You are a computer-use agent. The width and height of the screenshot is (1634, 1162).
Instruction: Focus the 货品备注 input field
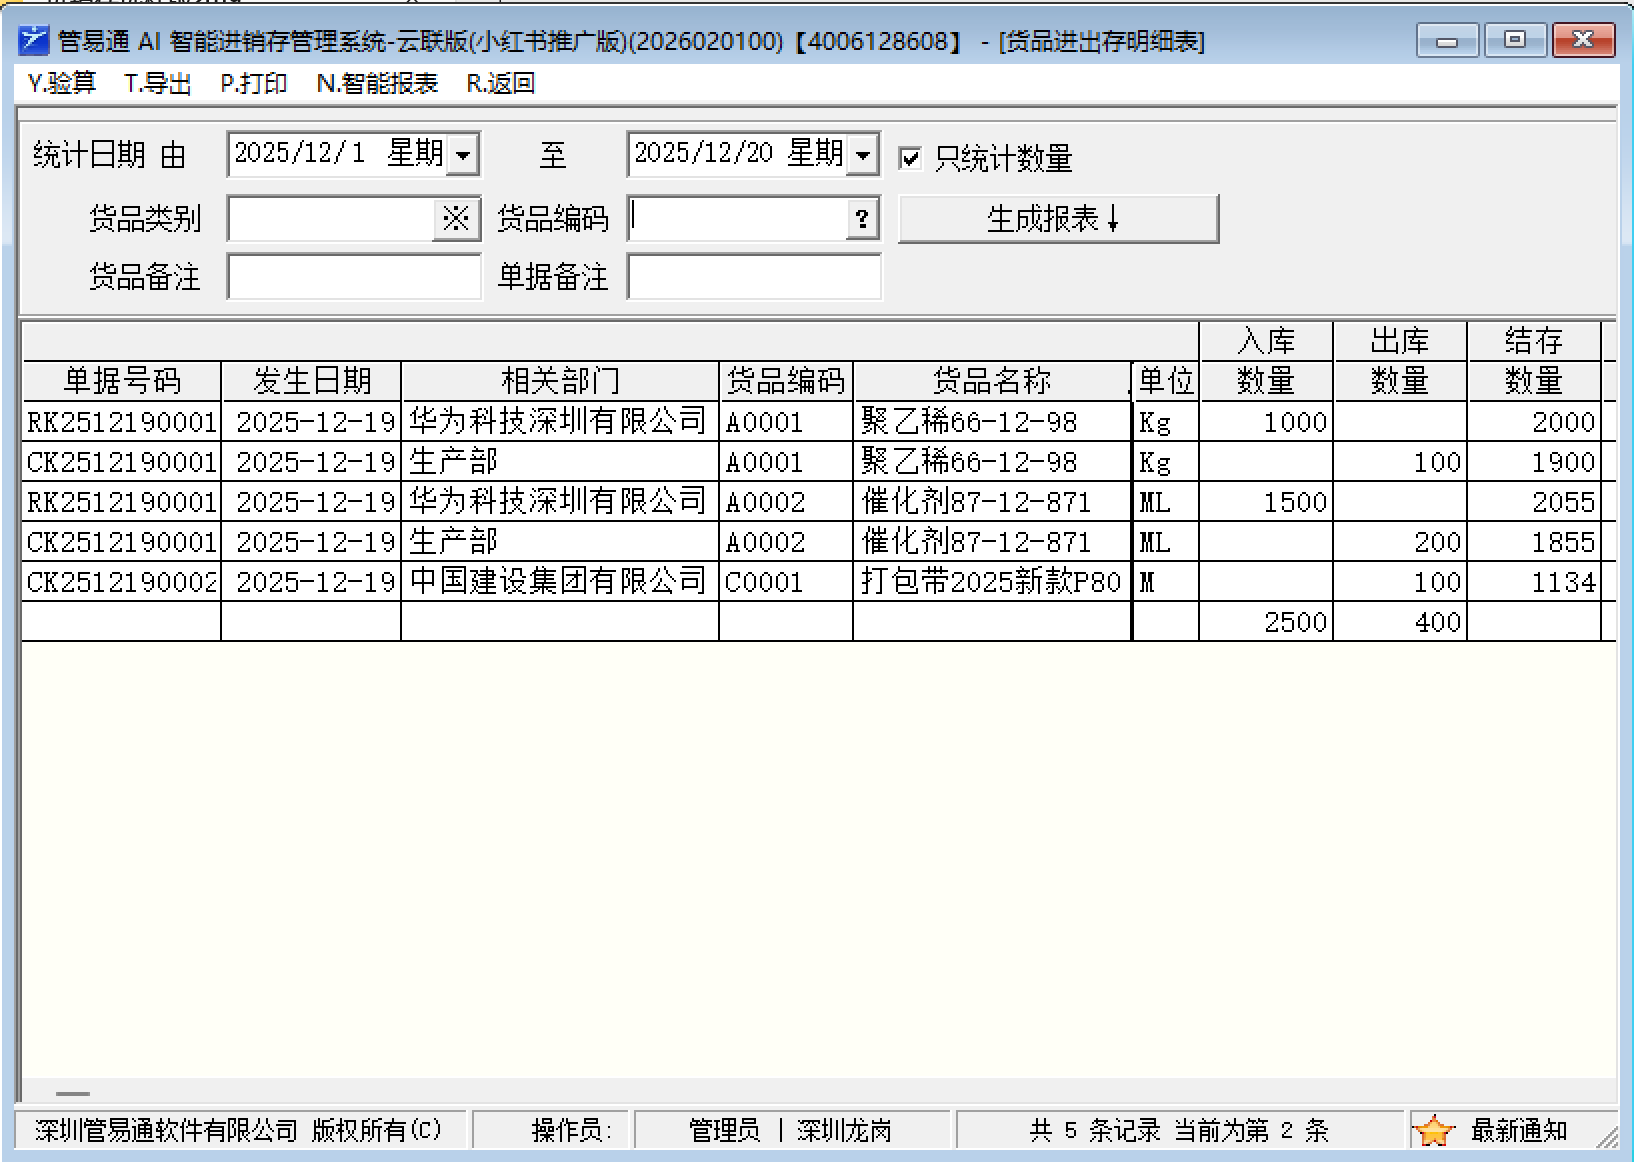click(x=354, y=277)
